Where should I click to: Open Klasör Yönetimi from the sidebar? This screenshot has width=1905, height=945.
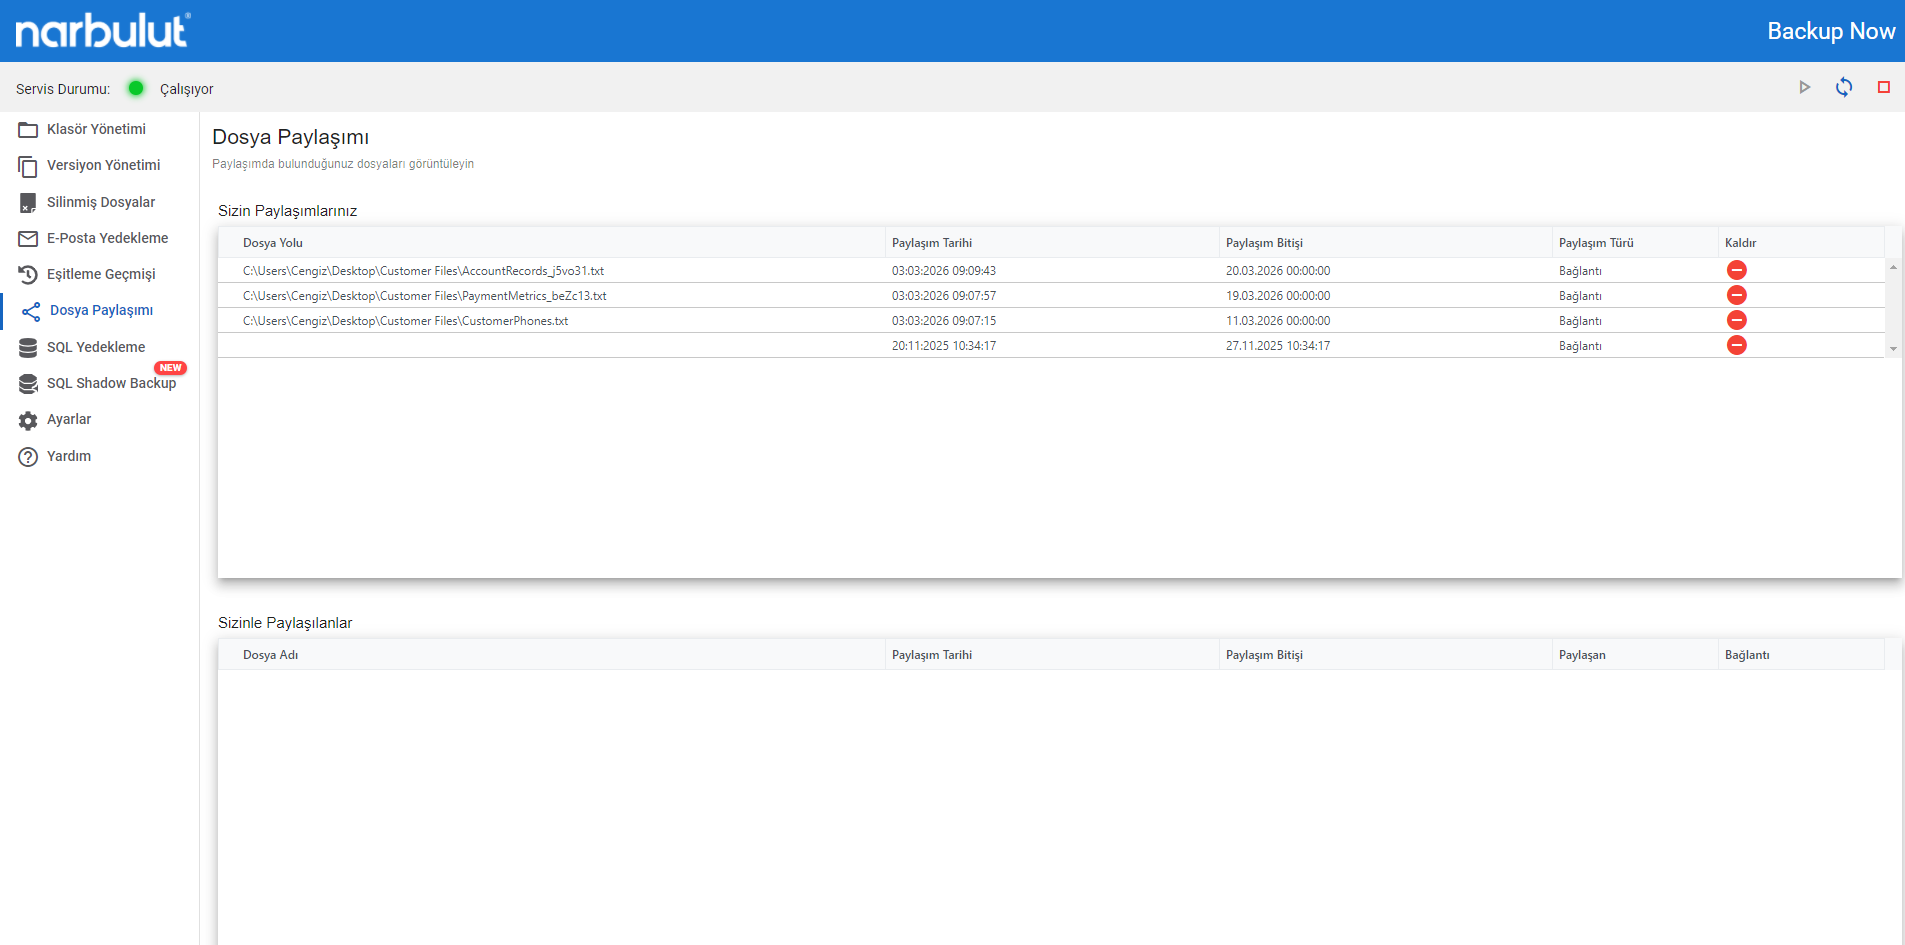(x=96, y=129)
